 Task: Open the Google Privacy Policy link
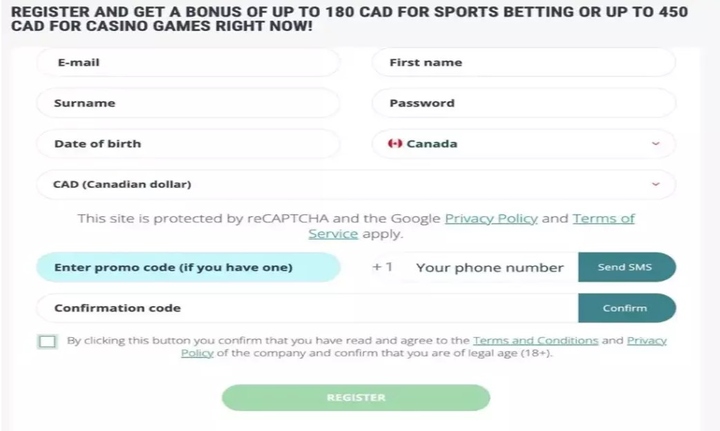click(491, 218)
